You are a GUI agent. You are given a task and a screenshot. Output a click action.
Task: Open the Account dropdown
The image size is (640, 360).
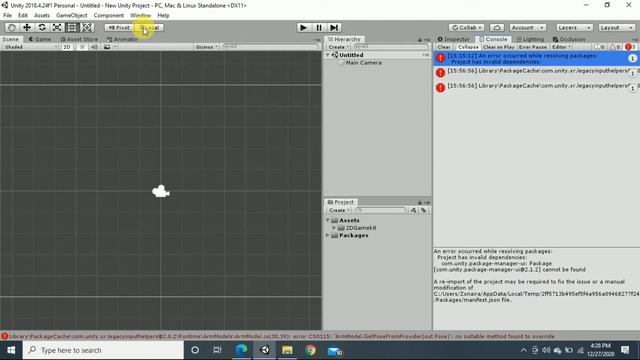point(527,27)
